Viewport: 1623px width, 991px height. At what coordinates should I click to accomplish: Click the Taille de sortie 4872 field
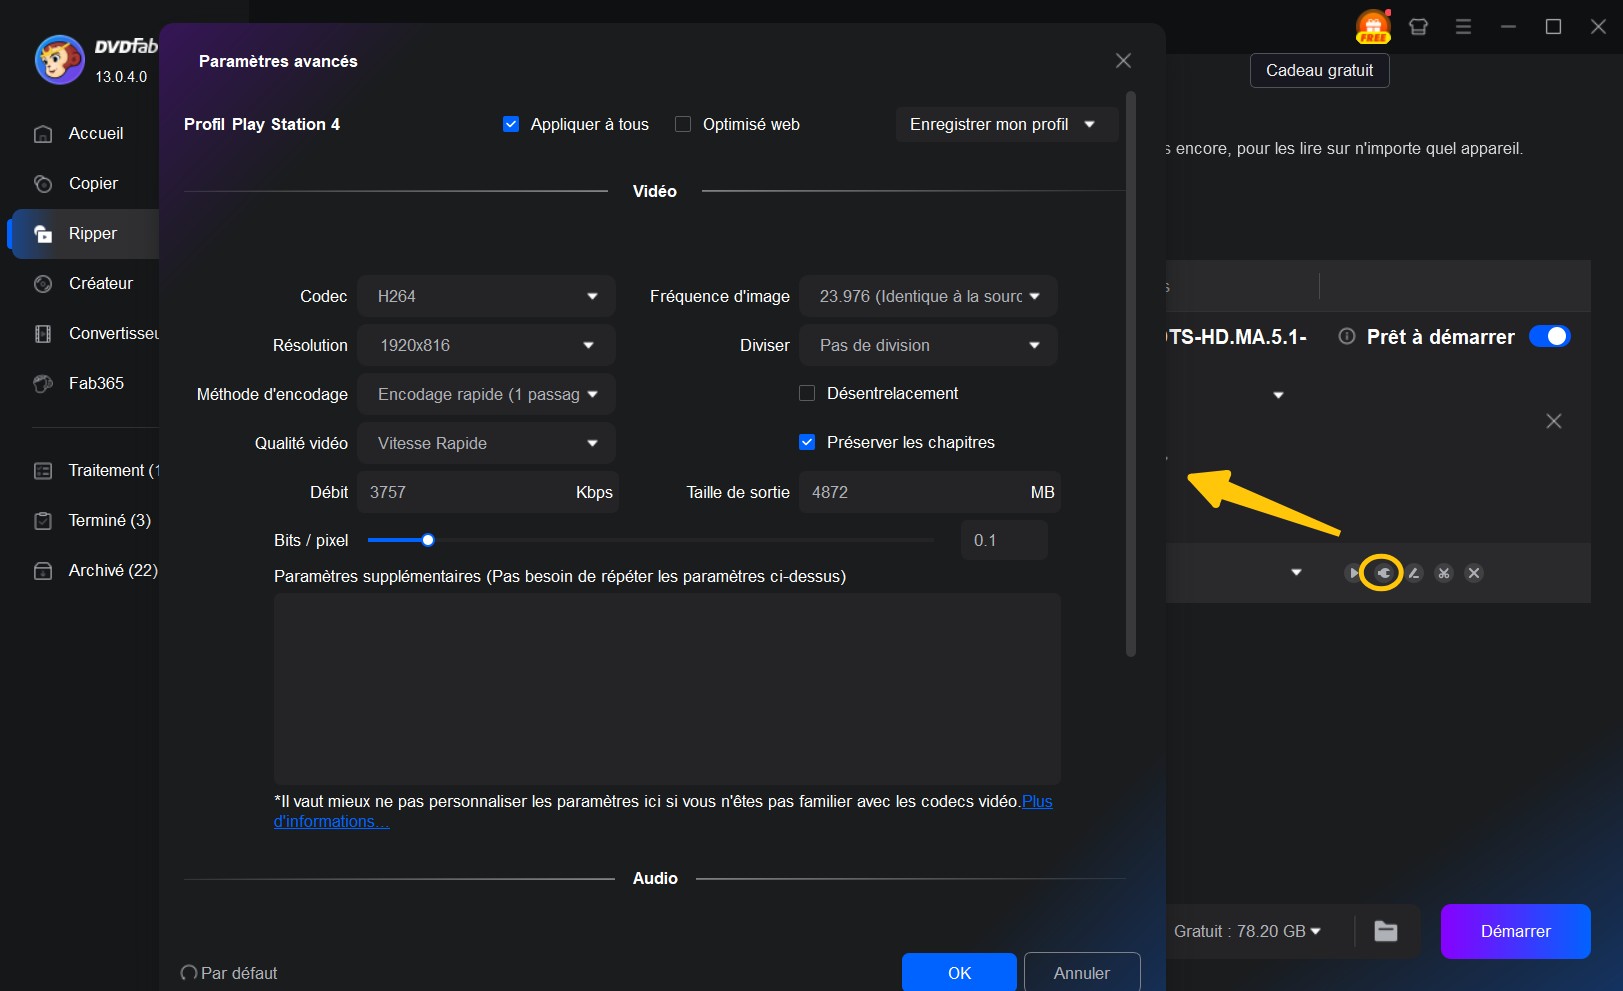click(x=929, y=492)
